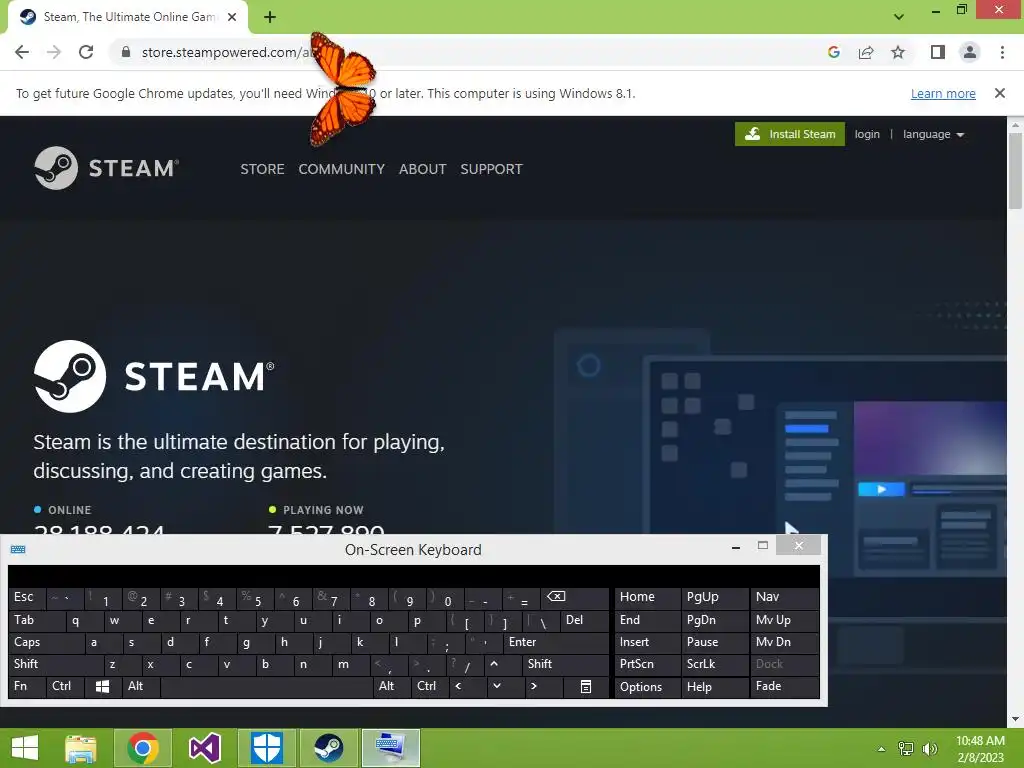1024x768 pixels.
Task: Toggle the Nav key
Action: (784, 598)
